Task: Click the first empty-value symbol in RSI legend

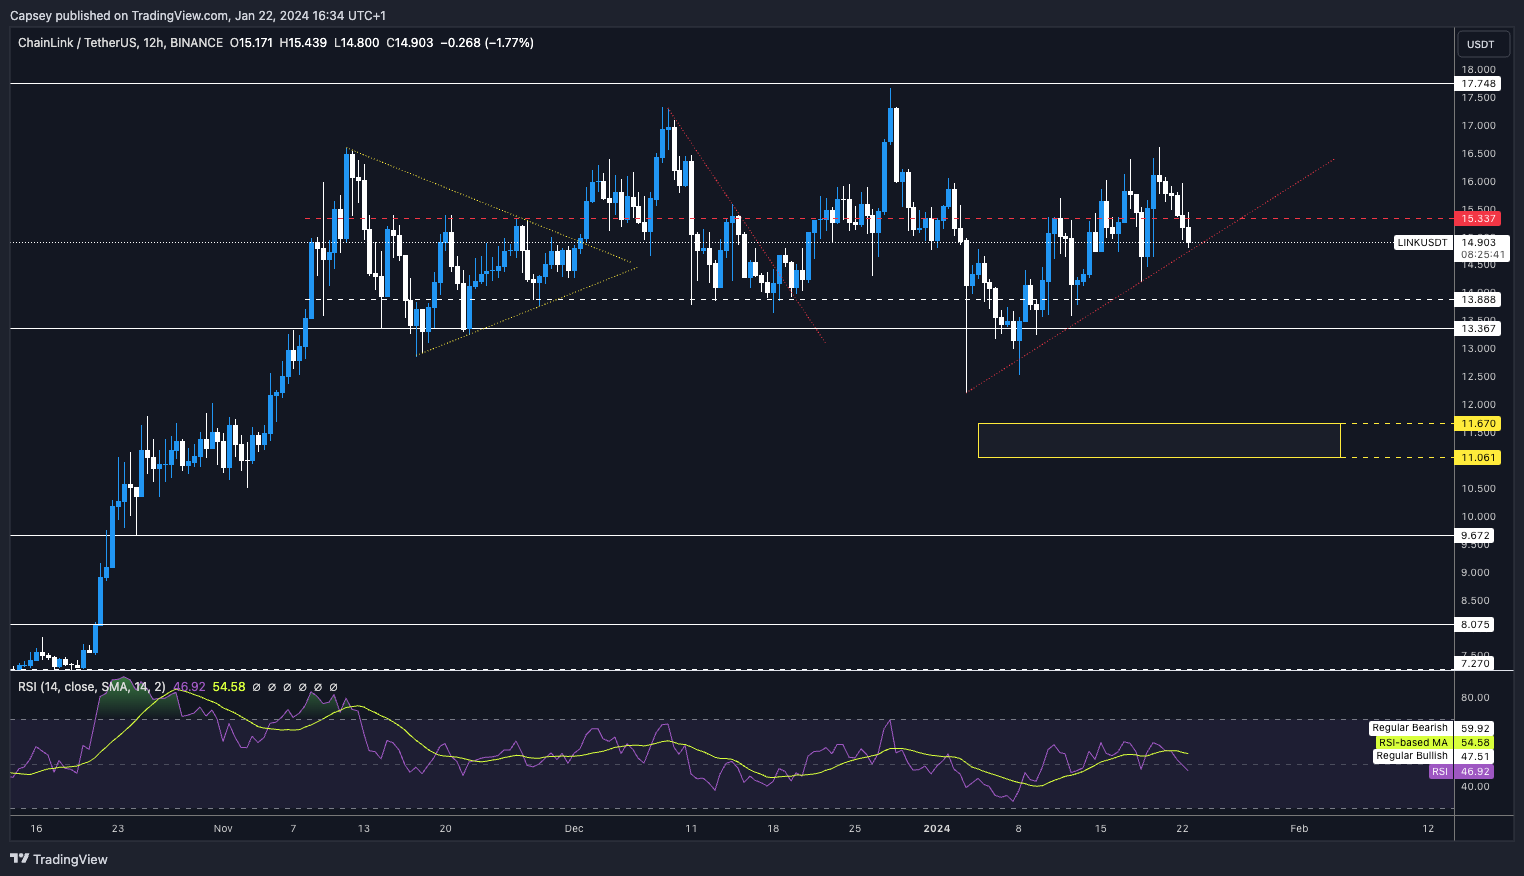Action: [256, 687]
